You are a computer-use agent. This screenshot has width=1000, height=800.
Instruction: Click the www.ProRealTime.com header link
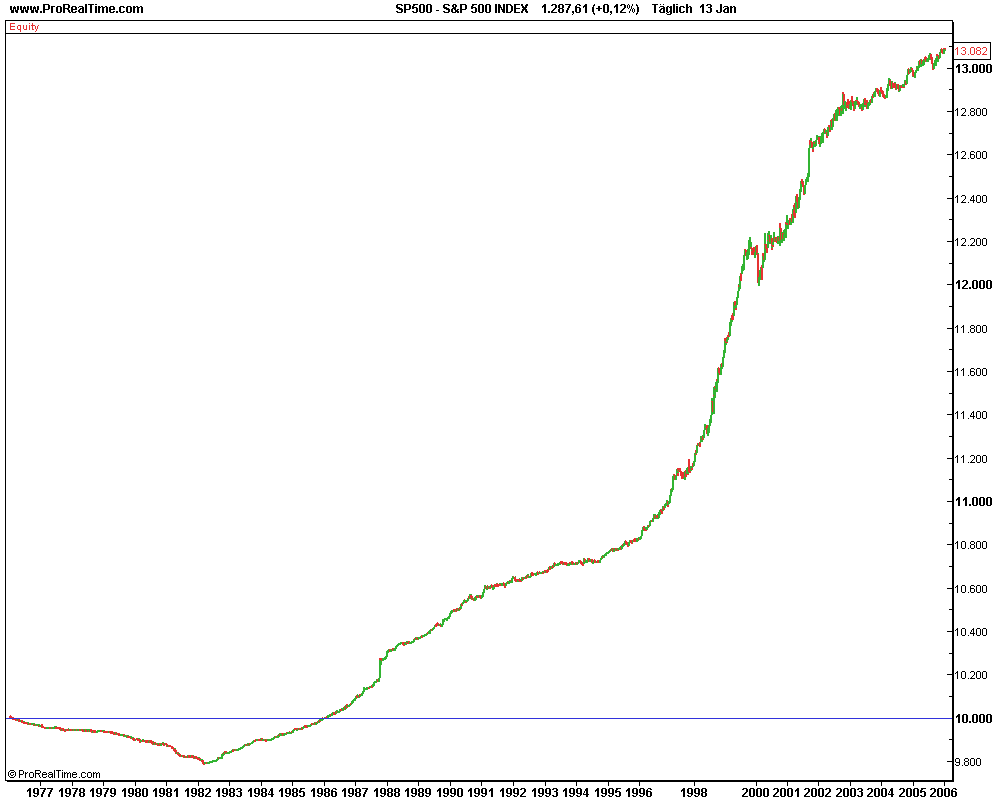click(x=77, y=9)
